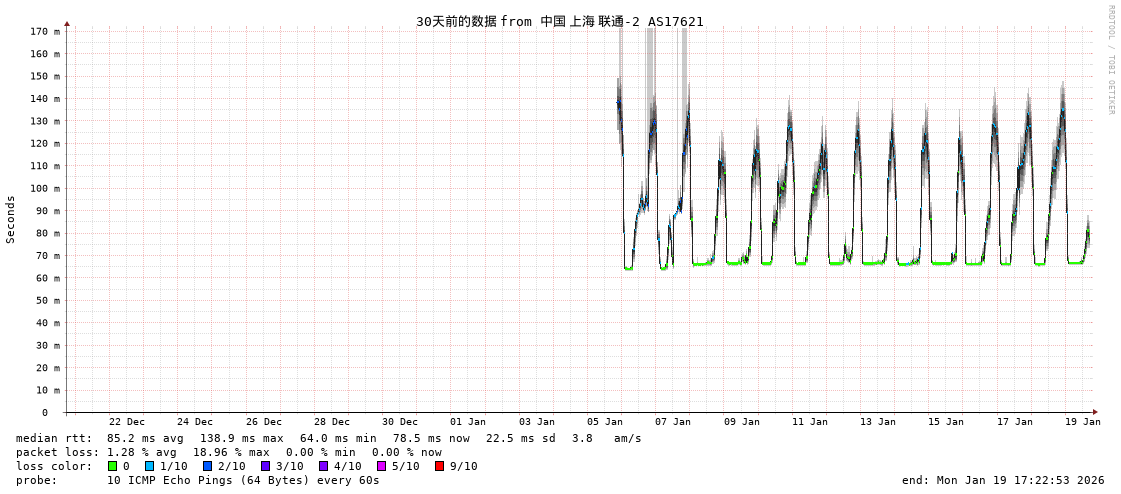Click the magenta 5/10 loss swatch
The image size is (1121, 494).
coord(381,466)
